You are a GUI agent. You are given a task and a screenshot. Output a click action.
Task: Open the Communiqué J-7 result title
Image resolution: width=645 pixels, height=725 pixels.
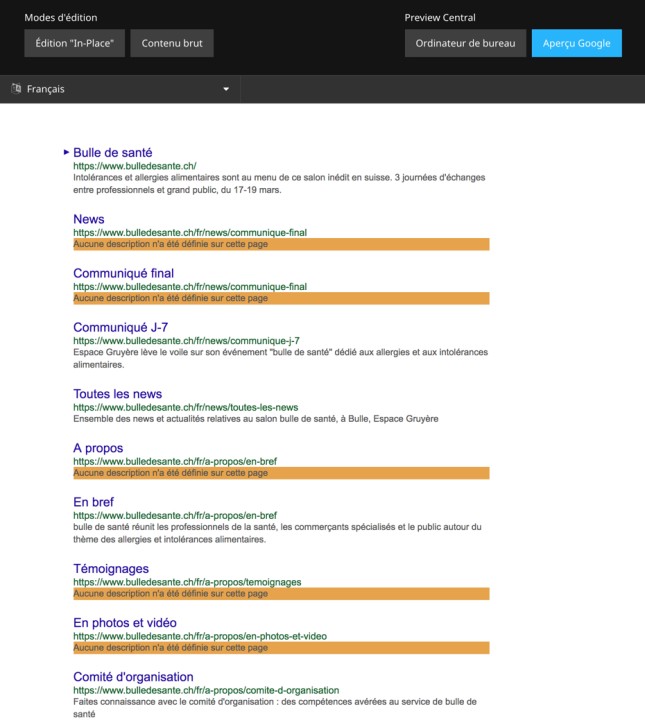(x=120, y=327)
